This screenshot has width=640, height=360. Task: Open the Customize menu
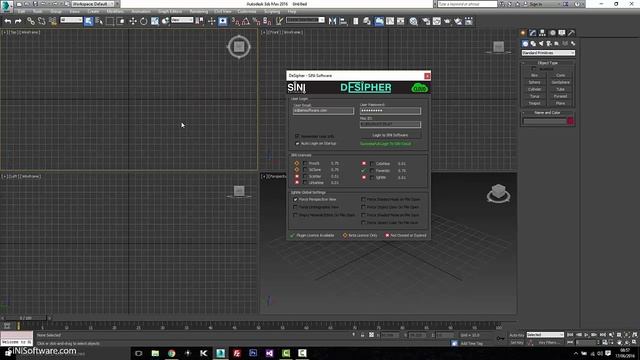pos(247,11)
